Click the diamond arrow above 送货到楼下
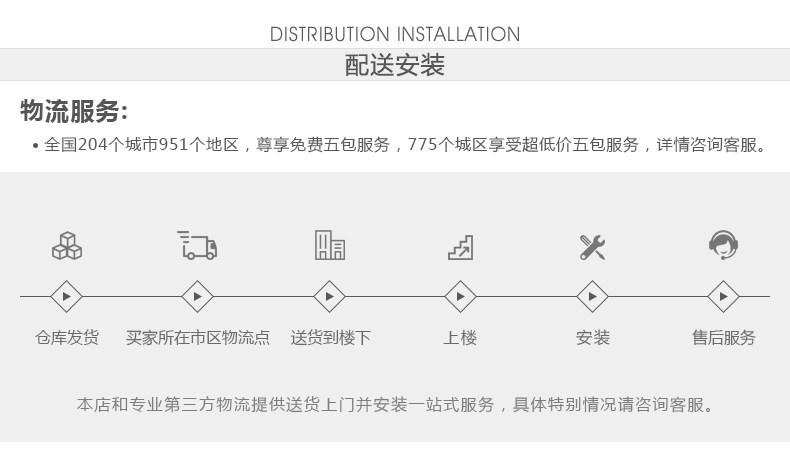Screen dimensions: 790x451 coord(330,297)
